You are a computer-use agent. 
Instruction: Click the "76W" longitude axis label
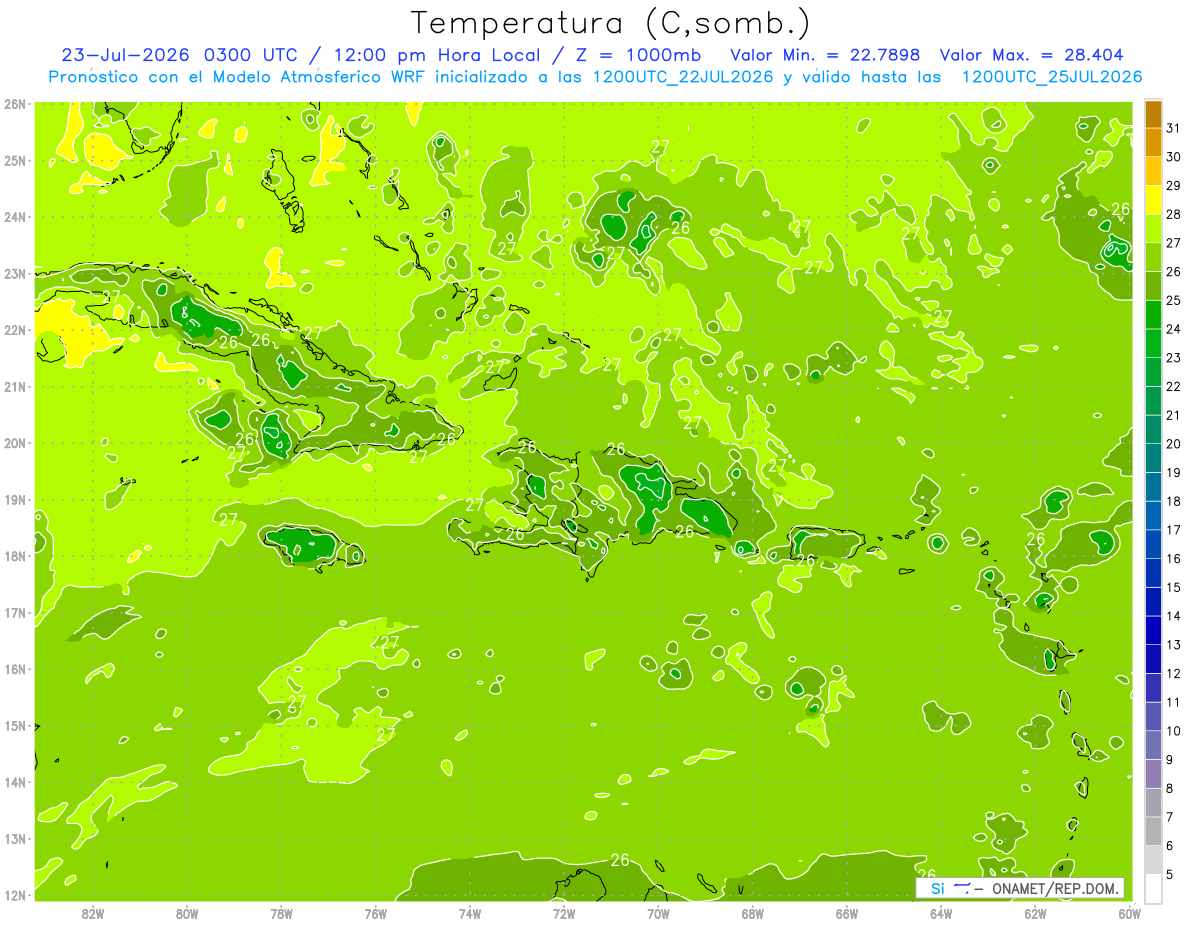pyautogui.click(x=375, y=914)
